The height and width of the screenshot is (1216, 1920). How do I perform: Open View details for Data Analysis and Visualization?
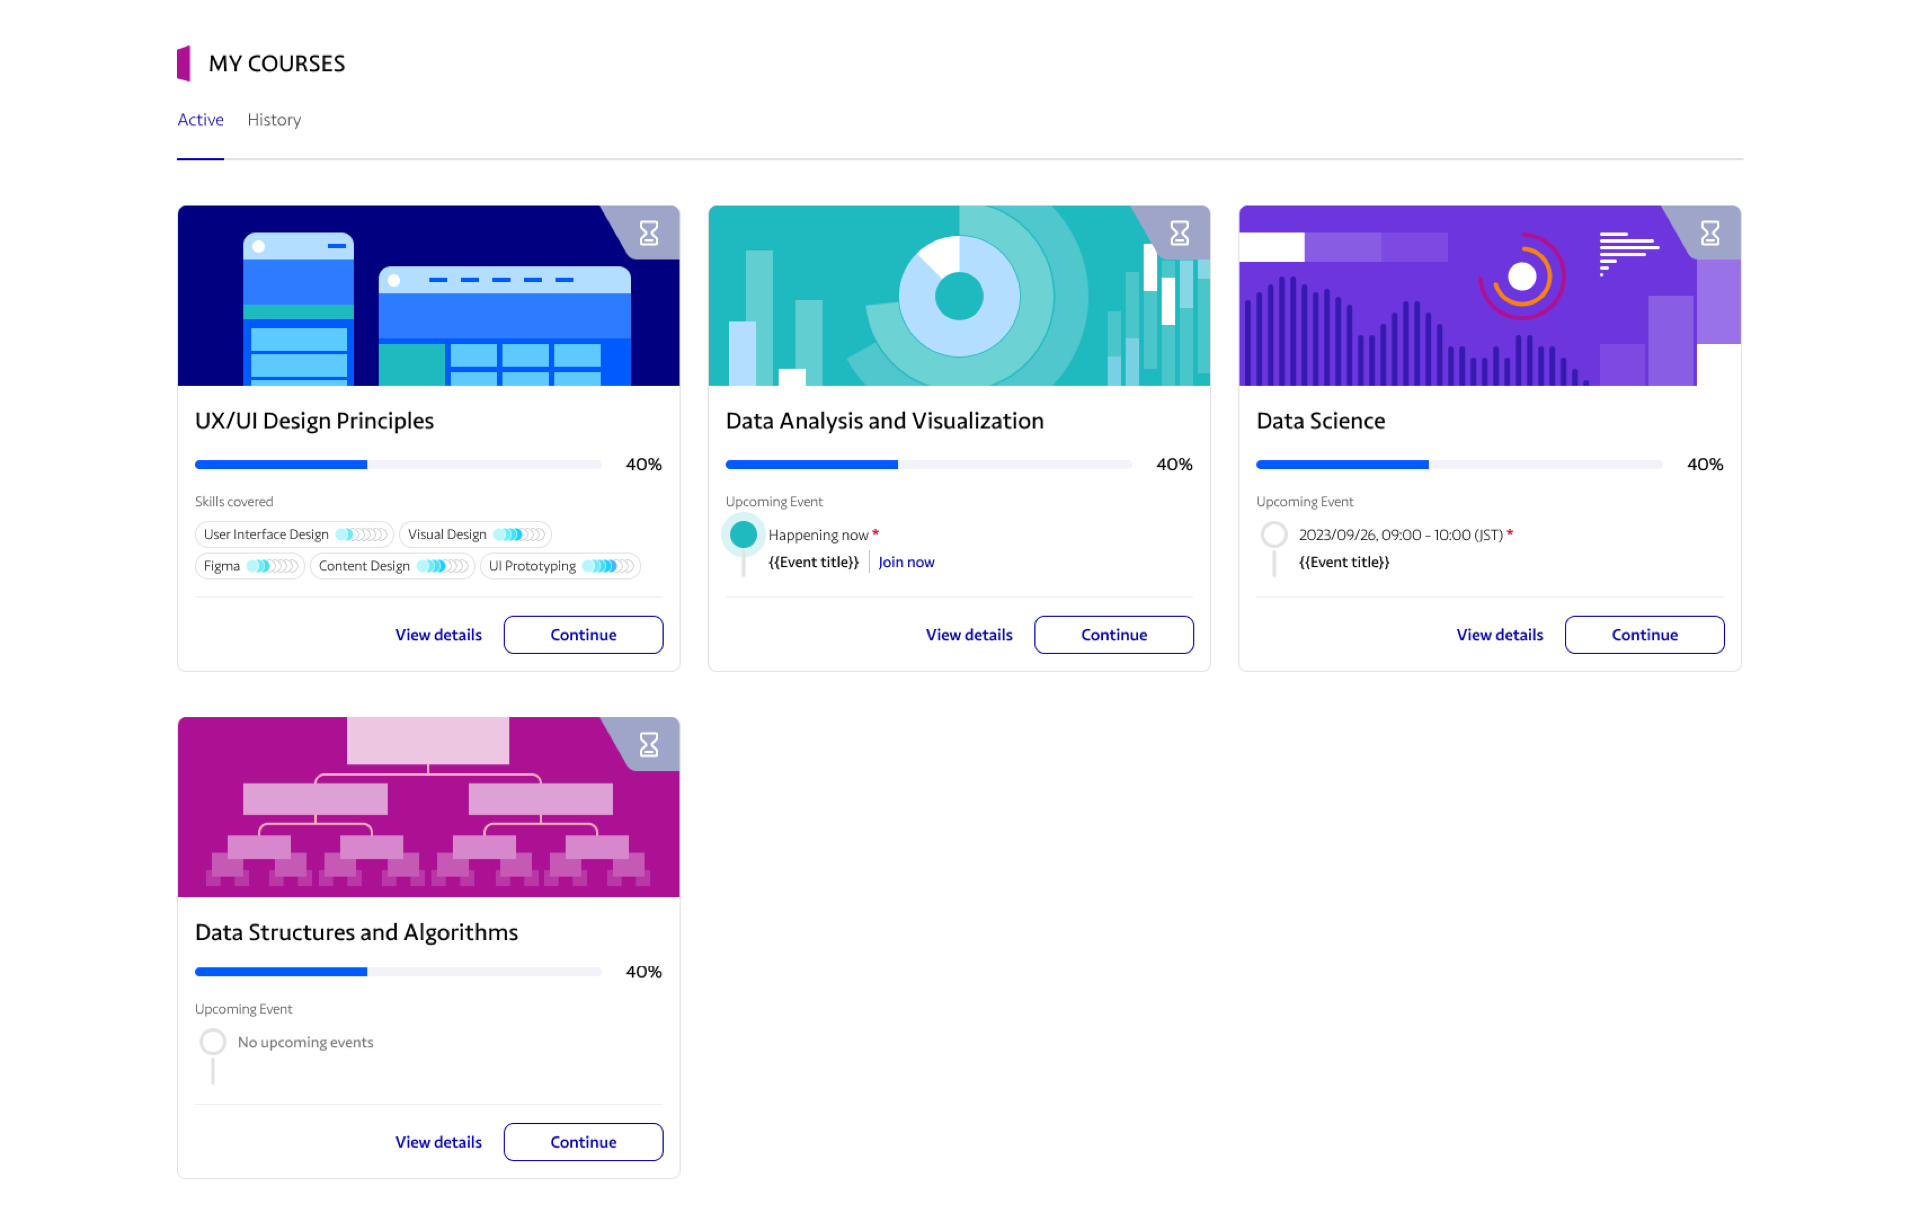click(x=968, y=635)
